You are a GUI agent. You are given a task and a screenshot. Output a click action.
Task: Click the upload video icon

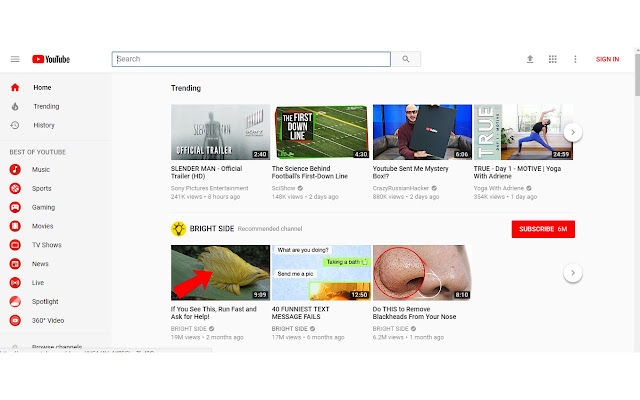(x=530, y=59)
